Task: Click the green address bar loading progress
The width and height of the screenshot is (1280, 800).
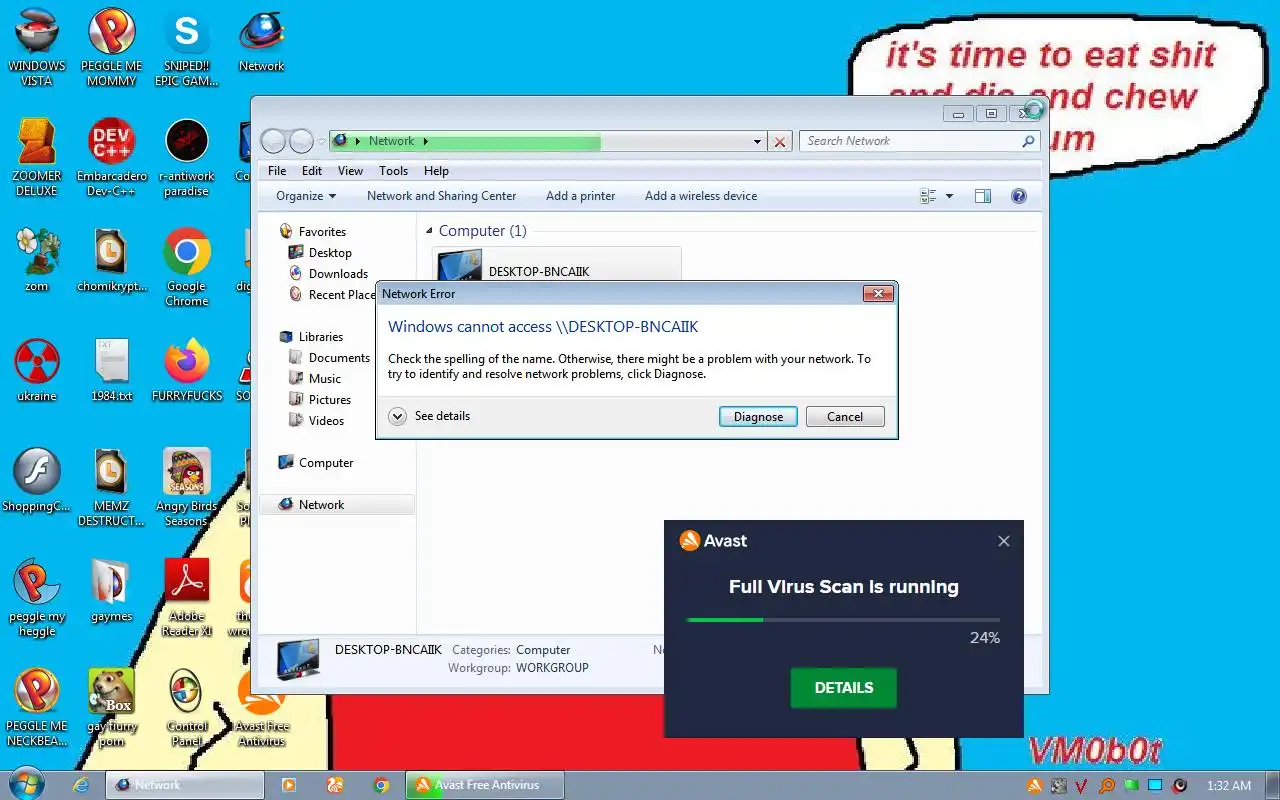Action: tap(465, 142)
